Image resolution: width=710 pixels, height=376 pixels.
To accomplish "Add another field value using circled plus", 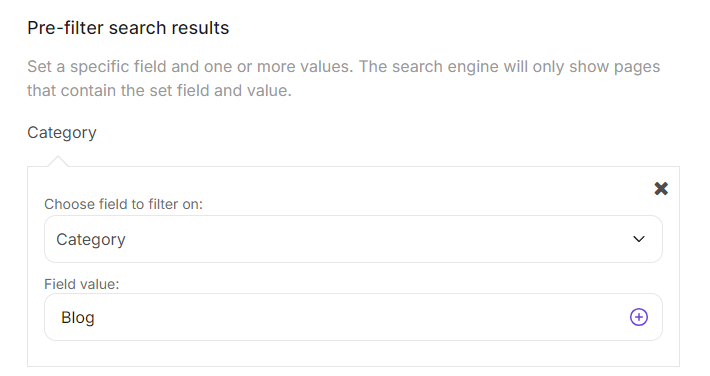I will (638, 317).
